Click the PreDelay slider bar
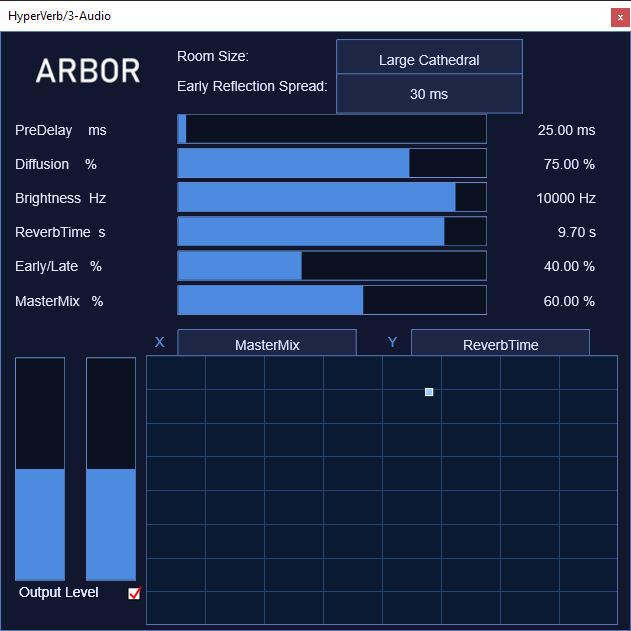 332,129
